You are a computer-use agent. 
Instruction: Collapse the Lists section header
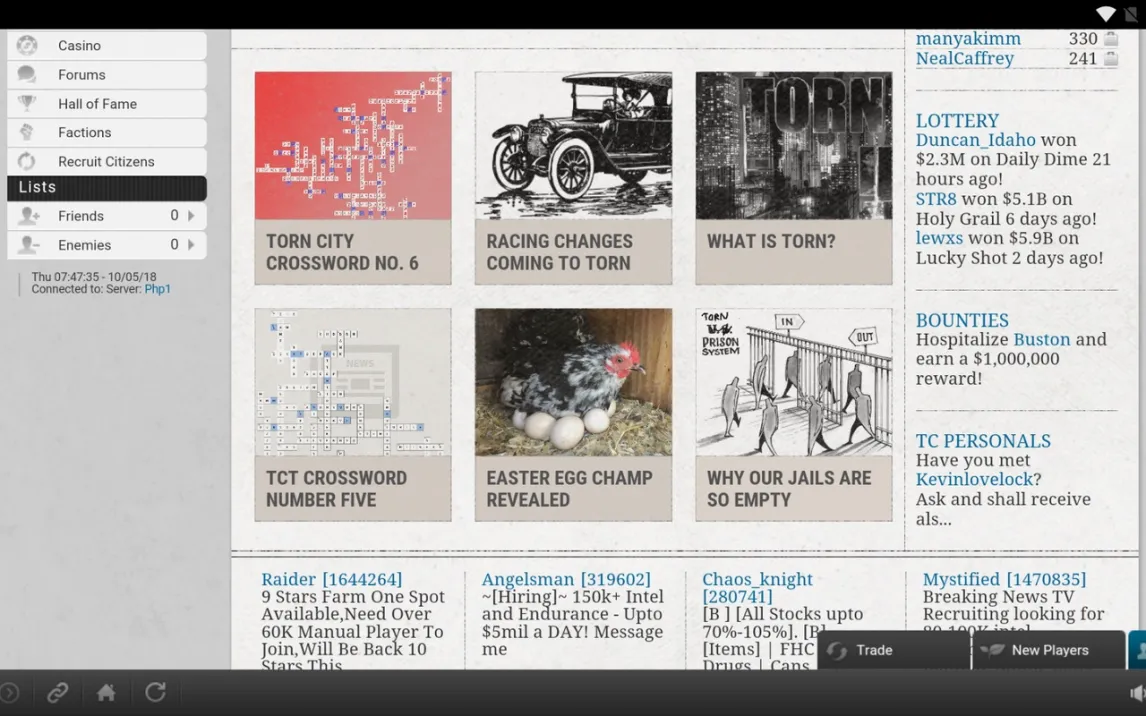tap(106, 188)
